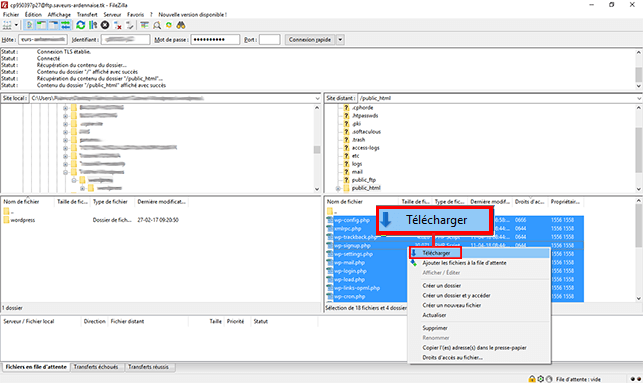Open the Transfert menu

87,14
